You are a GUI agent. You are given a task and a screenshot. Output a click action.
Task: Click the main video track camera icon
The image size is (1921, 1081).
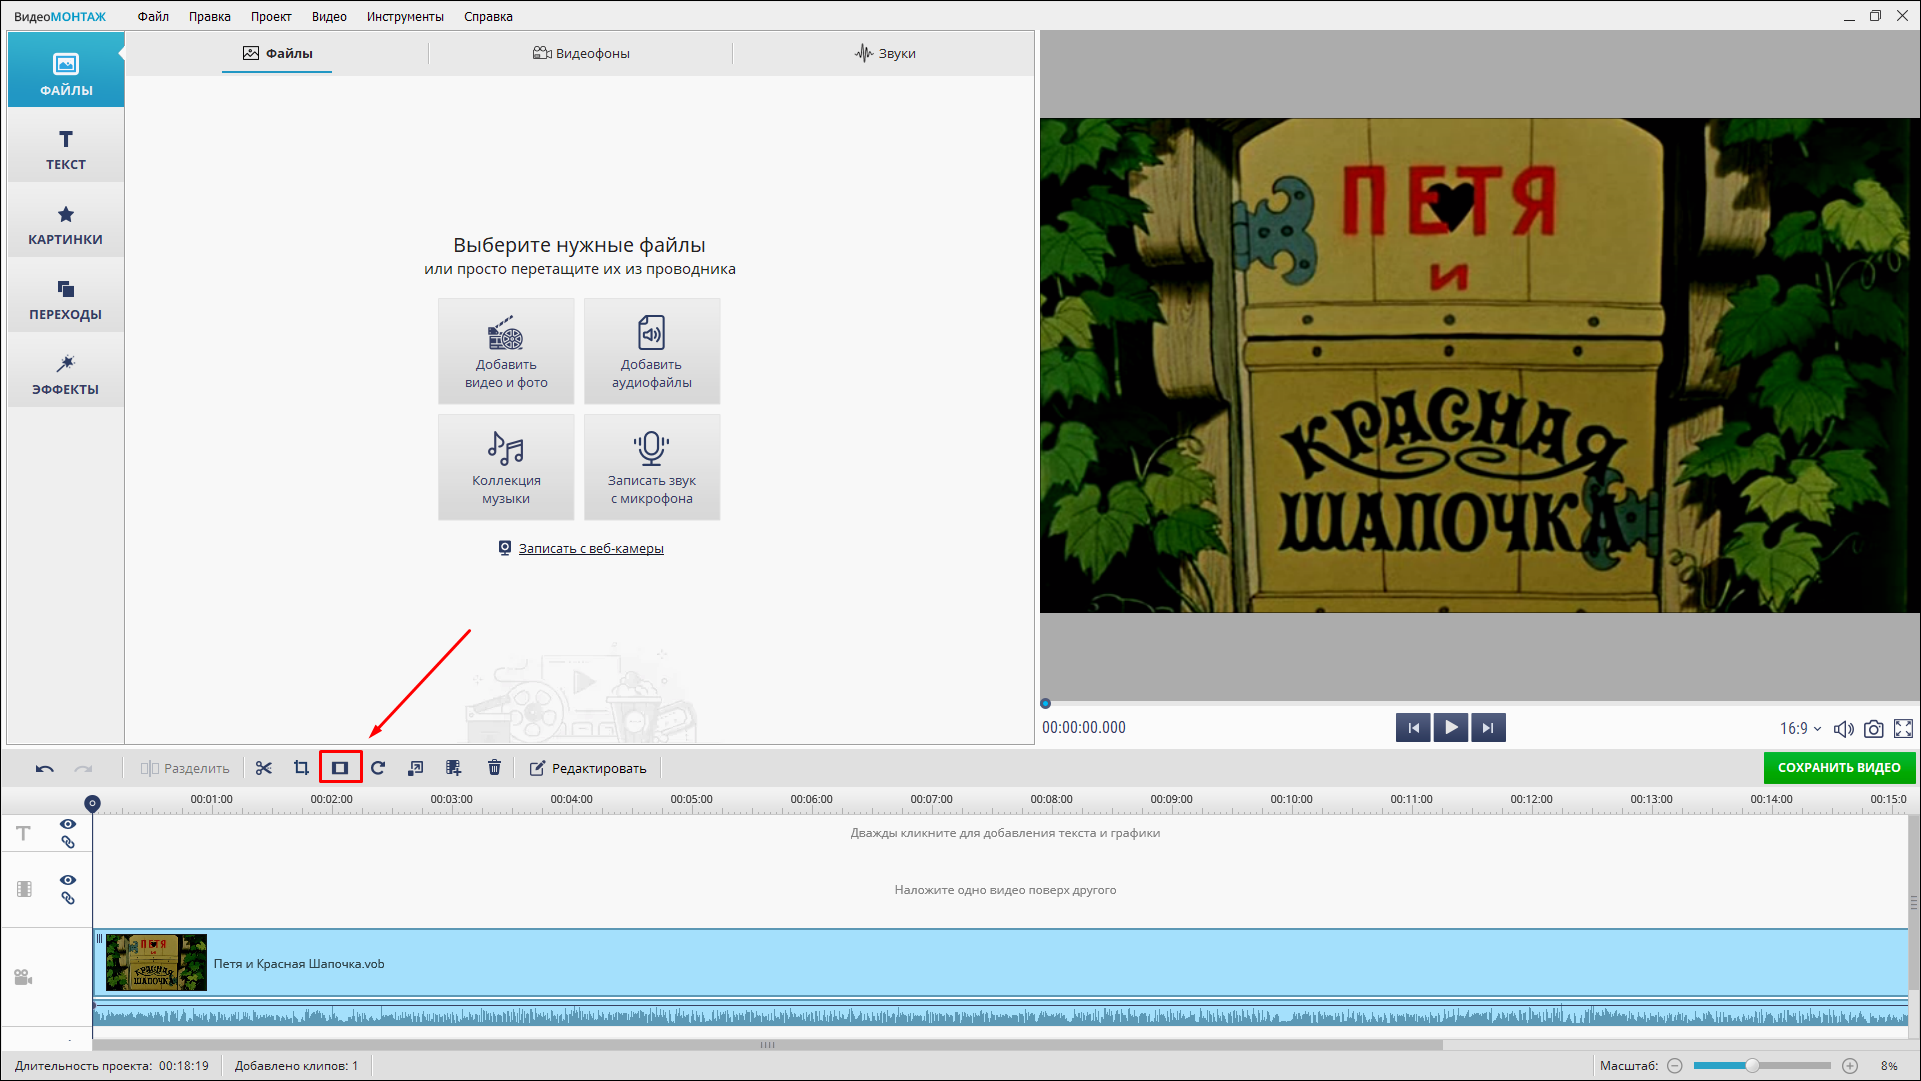coord(24,977)
